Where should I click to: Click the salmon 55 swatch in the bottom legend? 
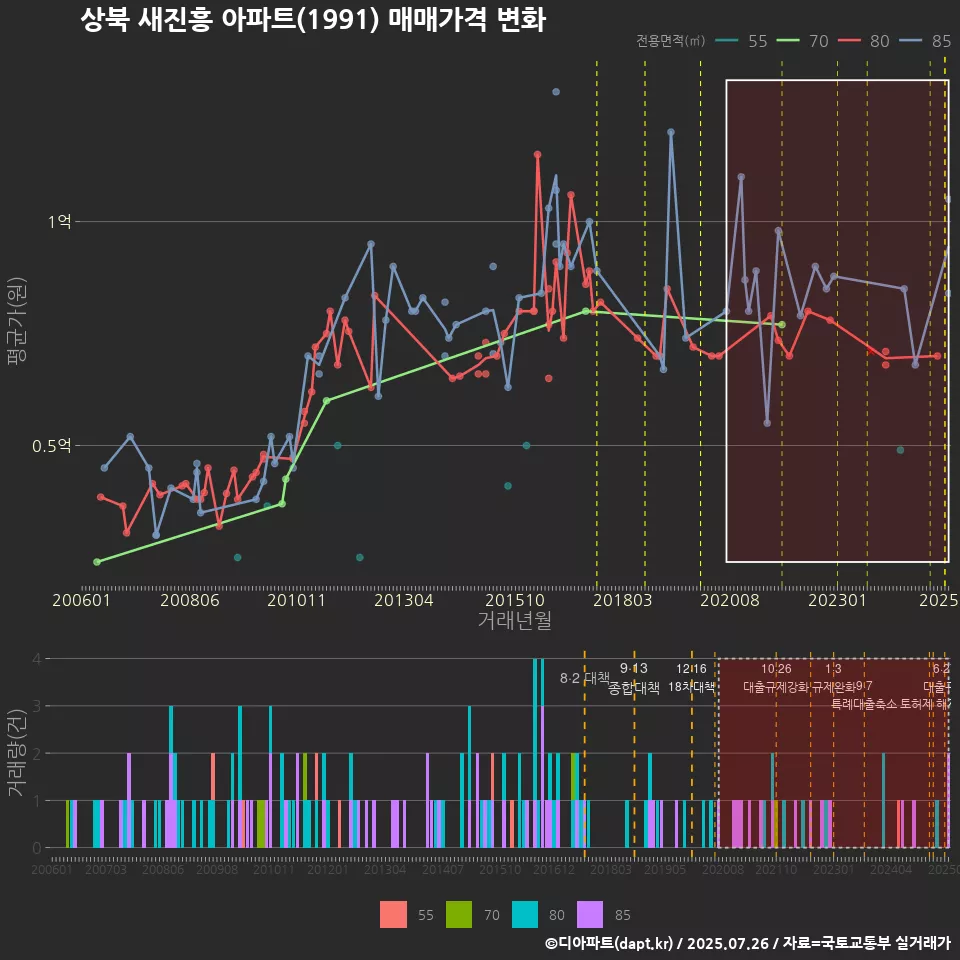point(393,915)
